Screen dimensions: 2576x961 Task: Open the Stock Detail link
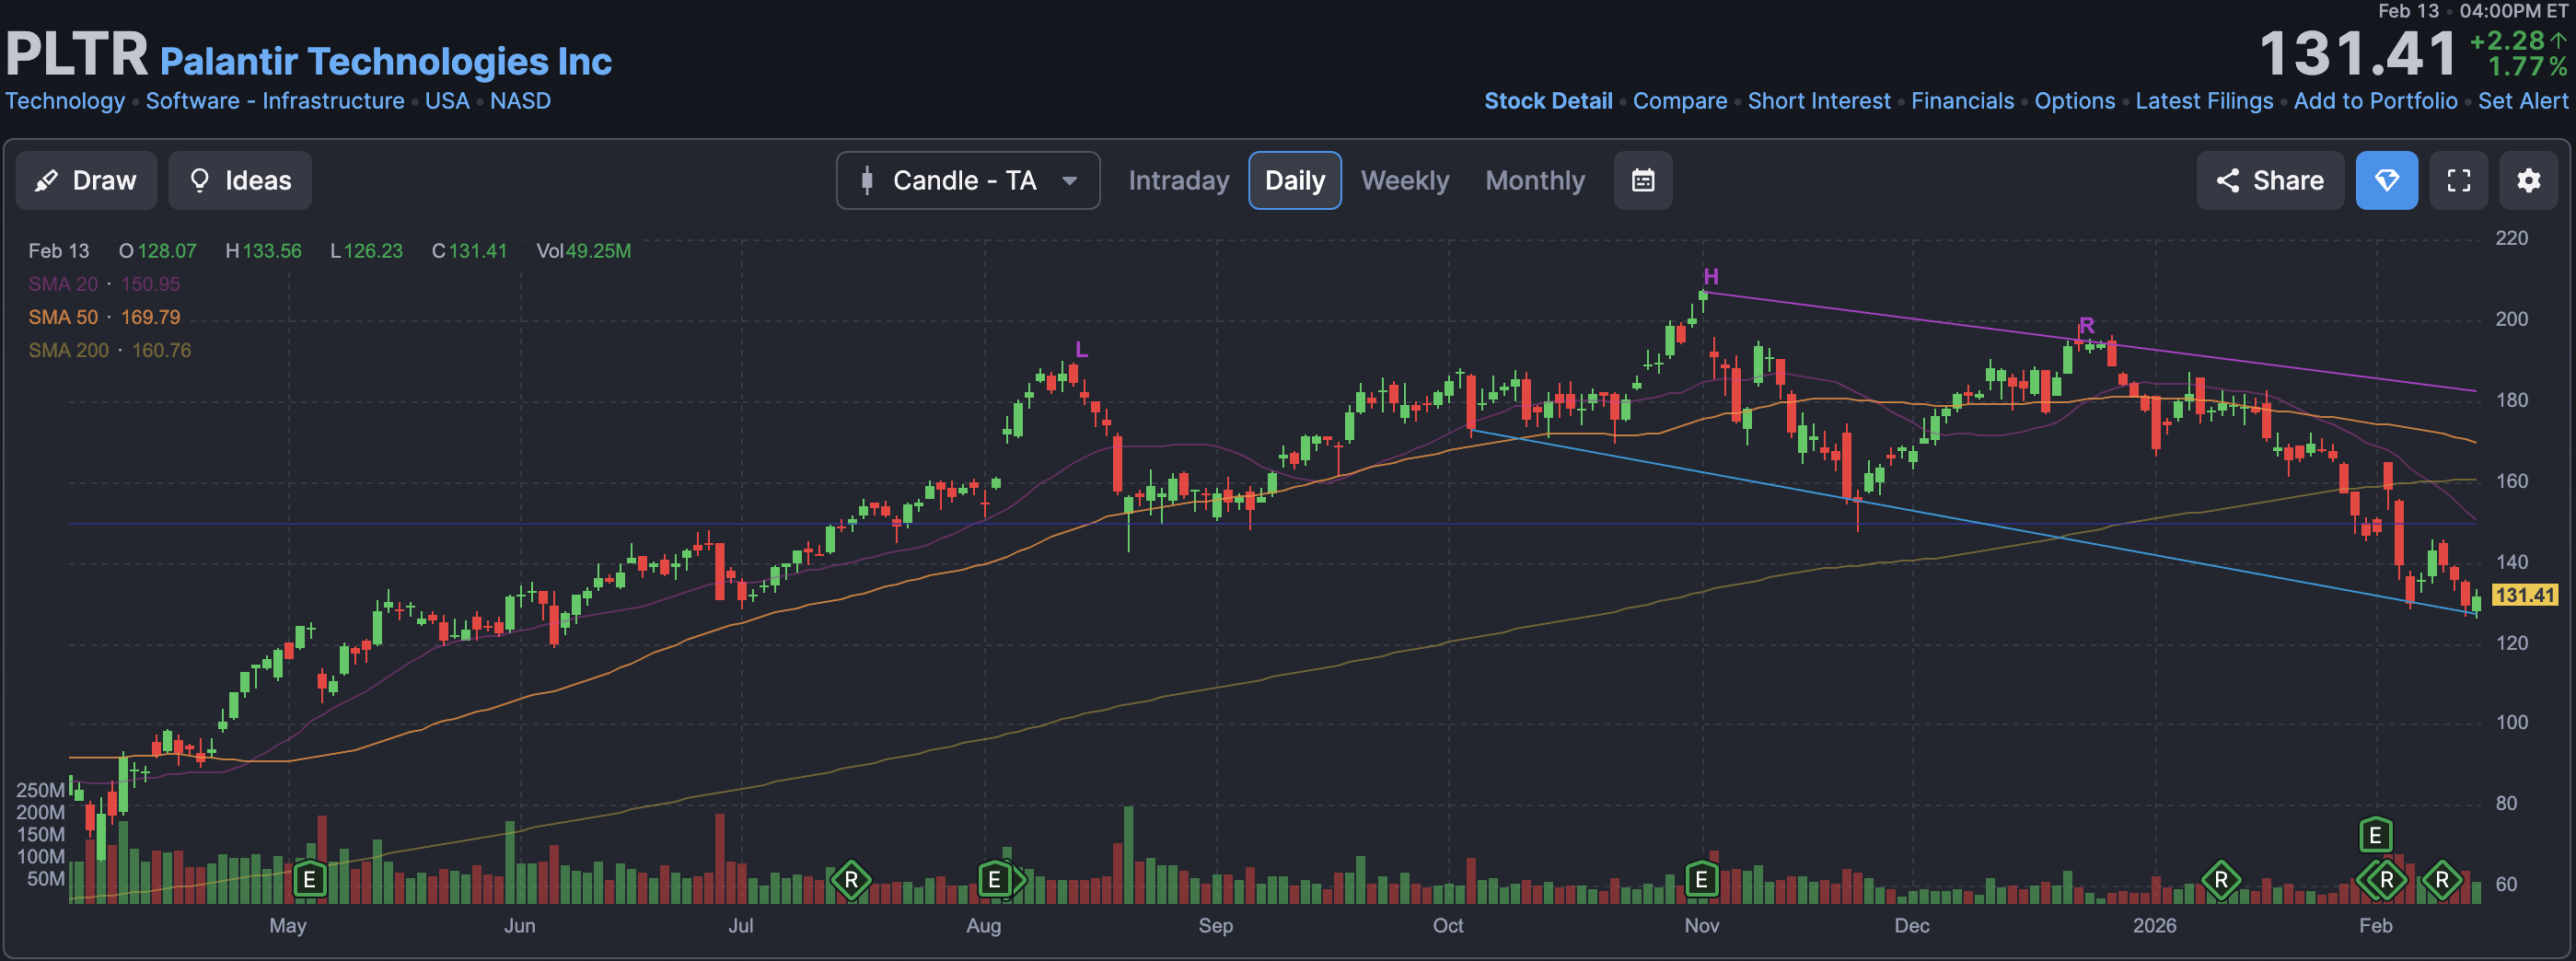pos(1548,101)
